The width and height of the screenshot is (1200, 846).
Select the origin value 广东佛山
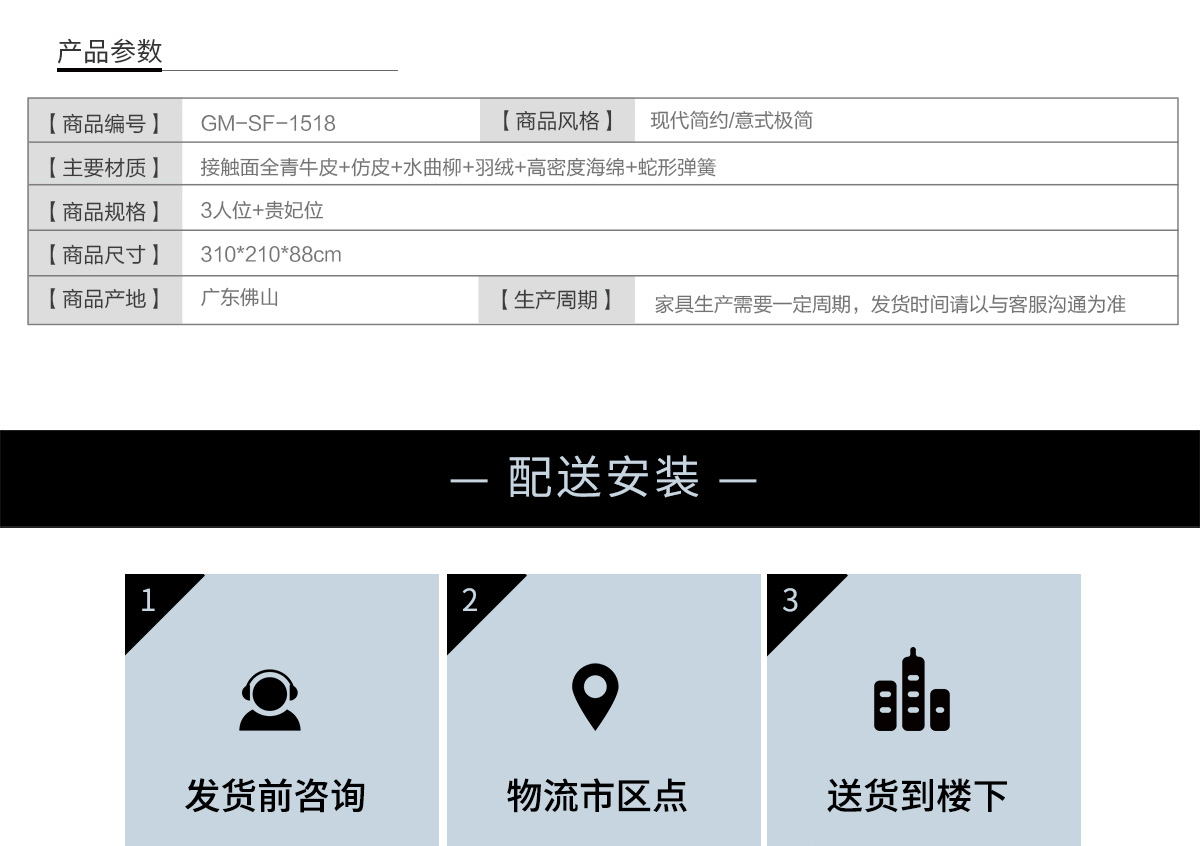click(239, 298)
